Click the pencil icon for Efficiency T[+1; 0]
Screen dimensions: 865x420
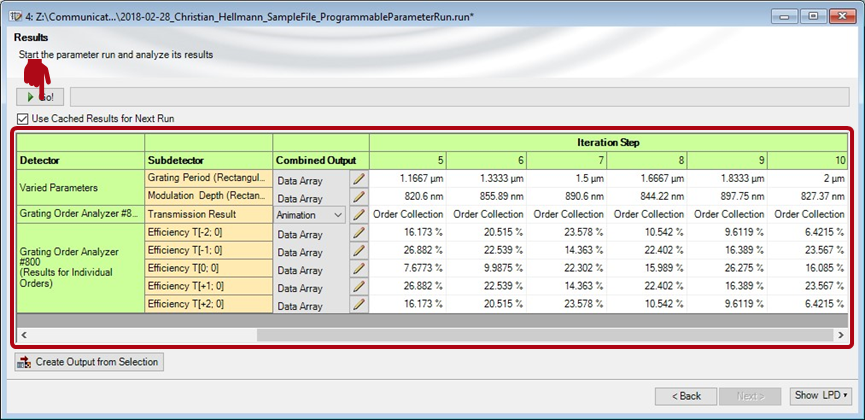coord(359,285)
